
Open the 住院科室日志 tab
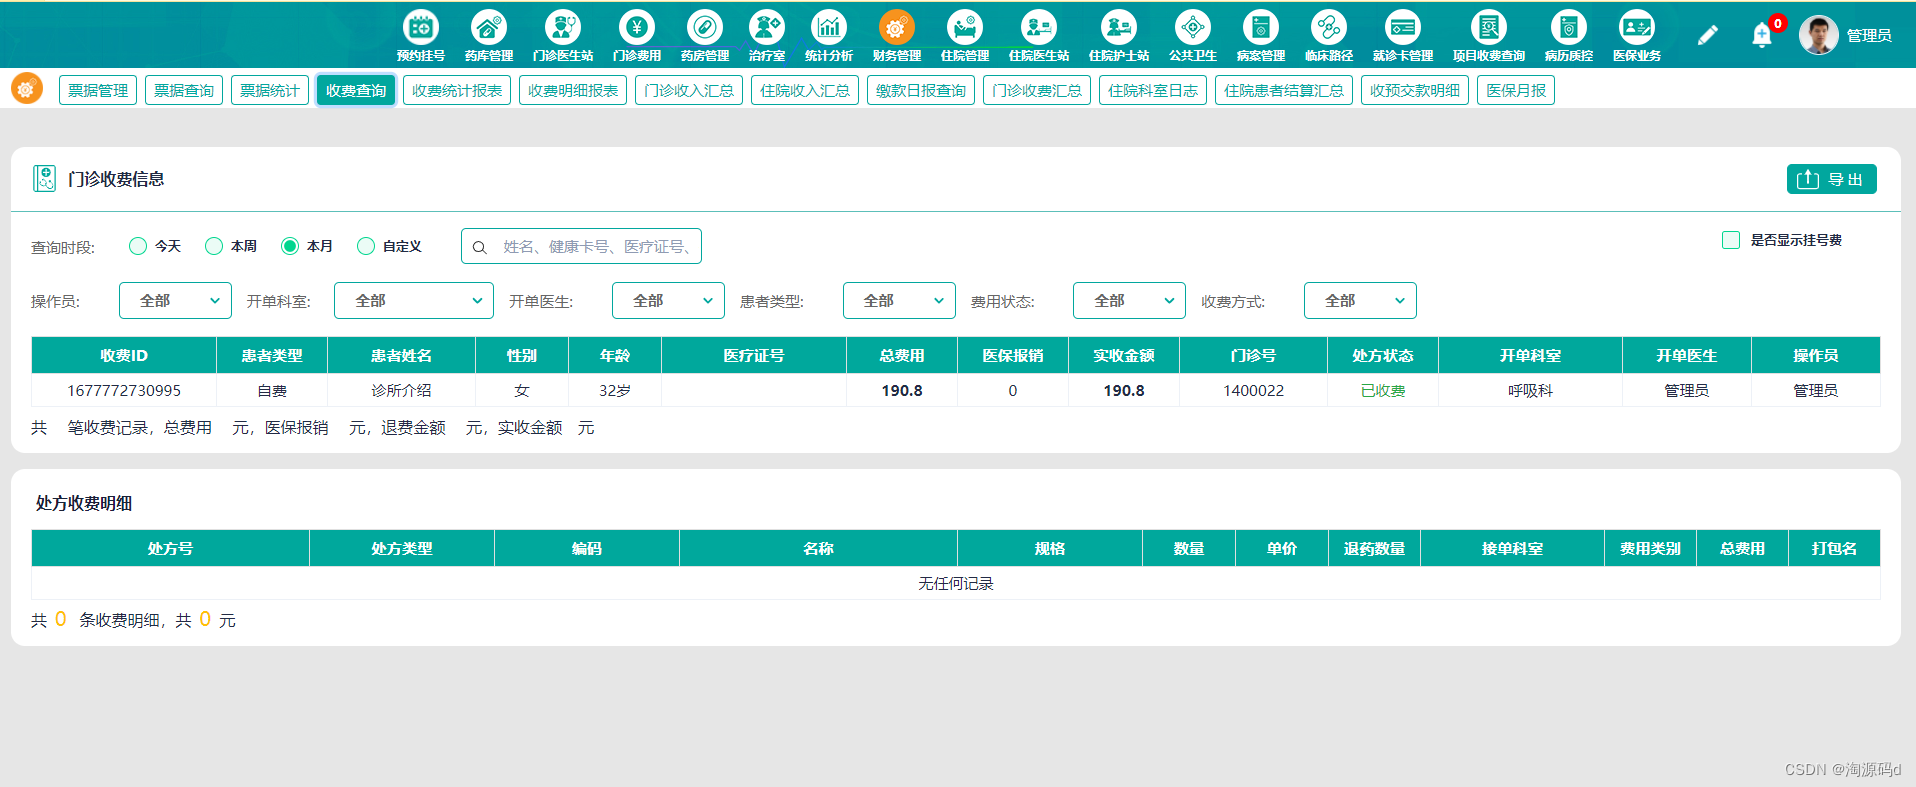click(1153, 90)
